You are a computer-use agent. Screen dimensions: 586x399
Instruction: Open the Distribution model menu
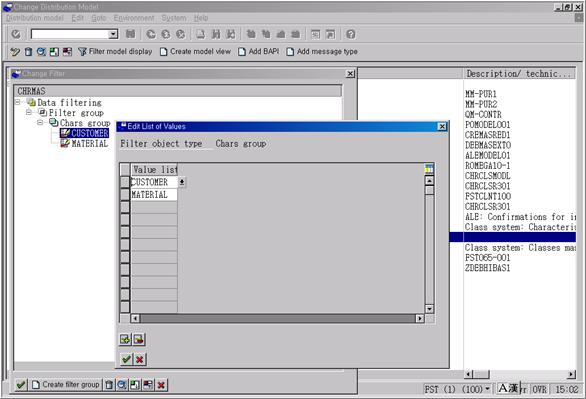35,18
